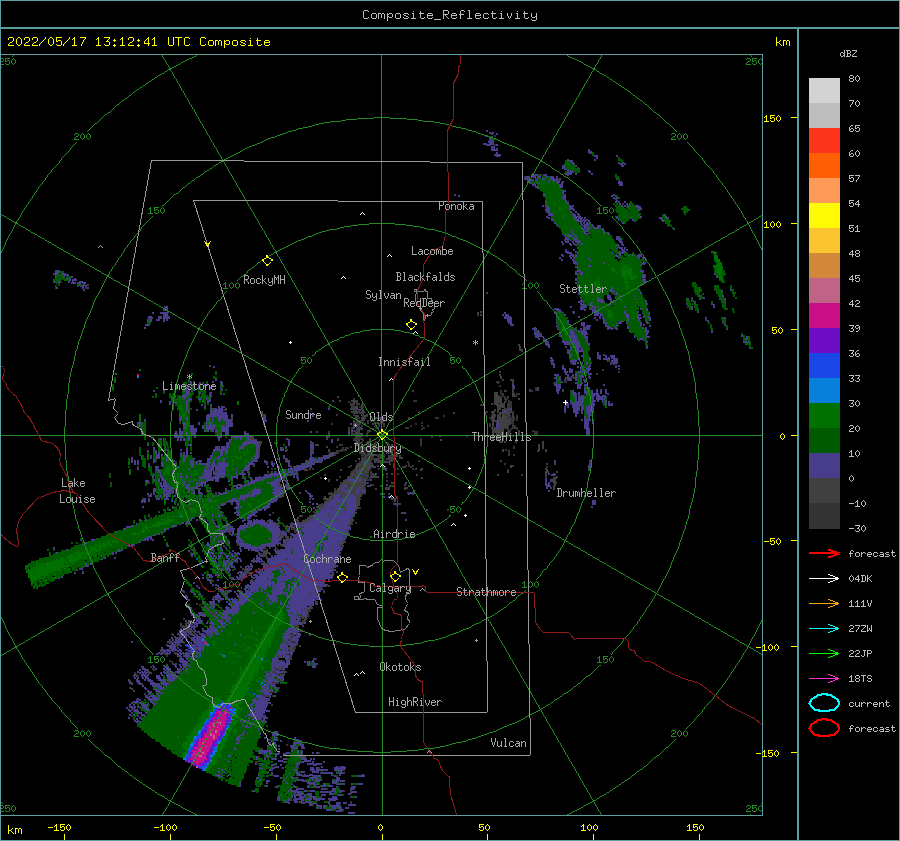Click the red forecast arrow in legend
Image resolution: width=900 pixels, height=841 pixels.
pos(824,553)
